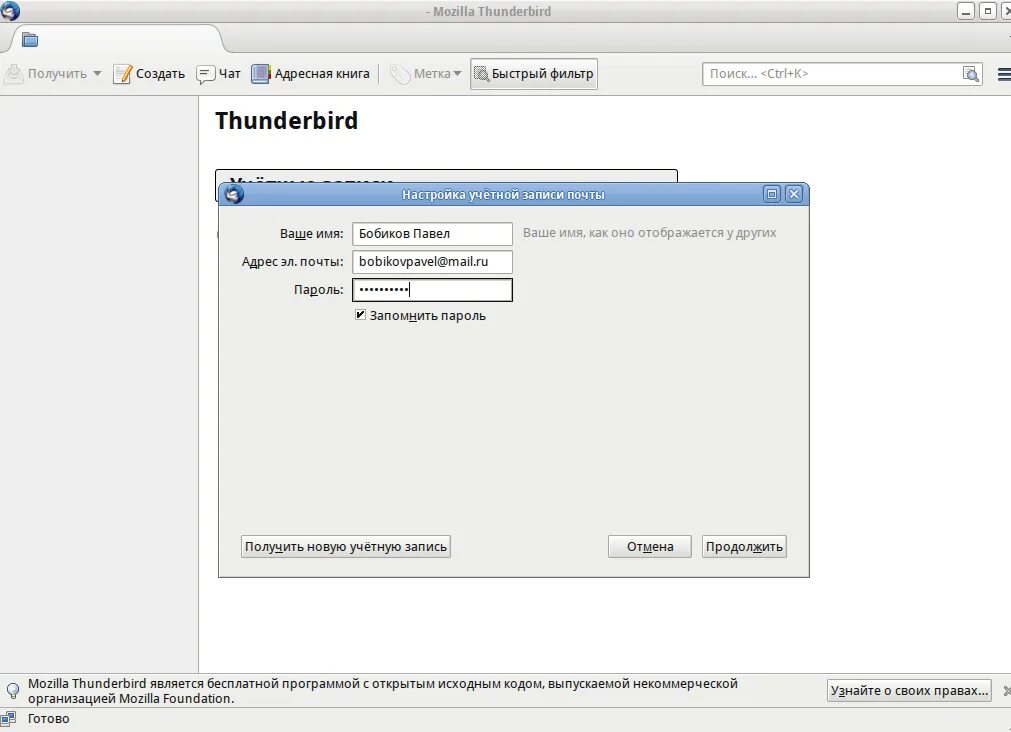Click the Thunderbird logo in main title bar

tap(10, 10)
